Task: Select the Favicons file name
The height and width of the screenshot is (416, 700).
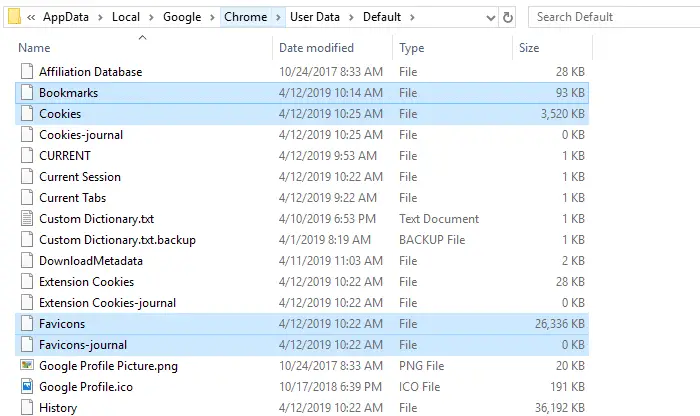Action: (62, 324)
